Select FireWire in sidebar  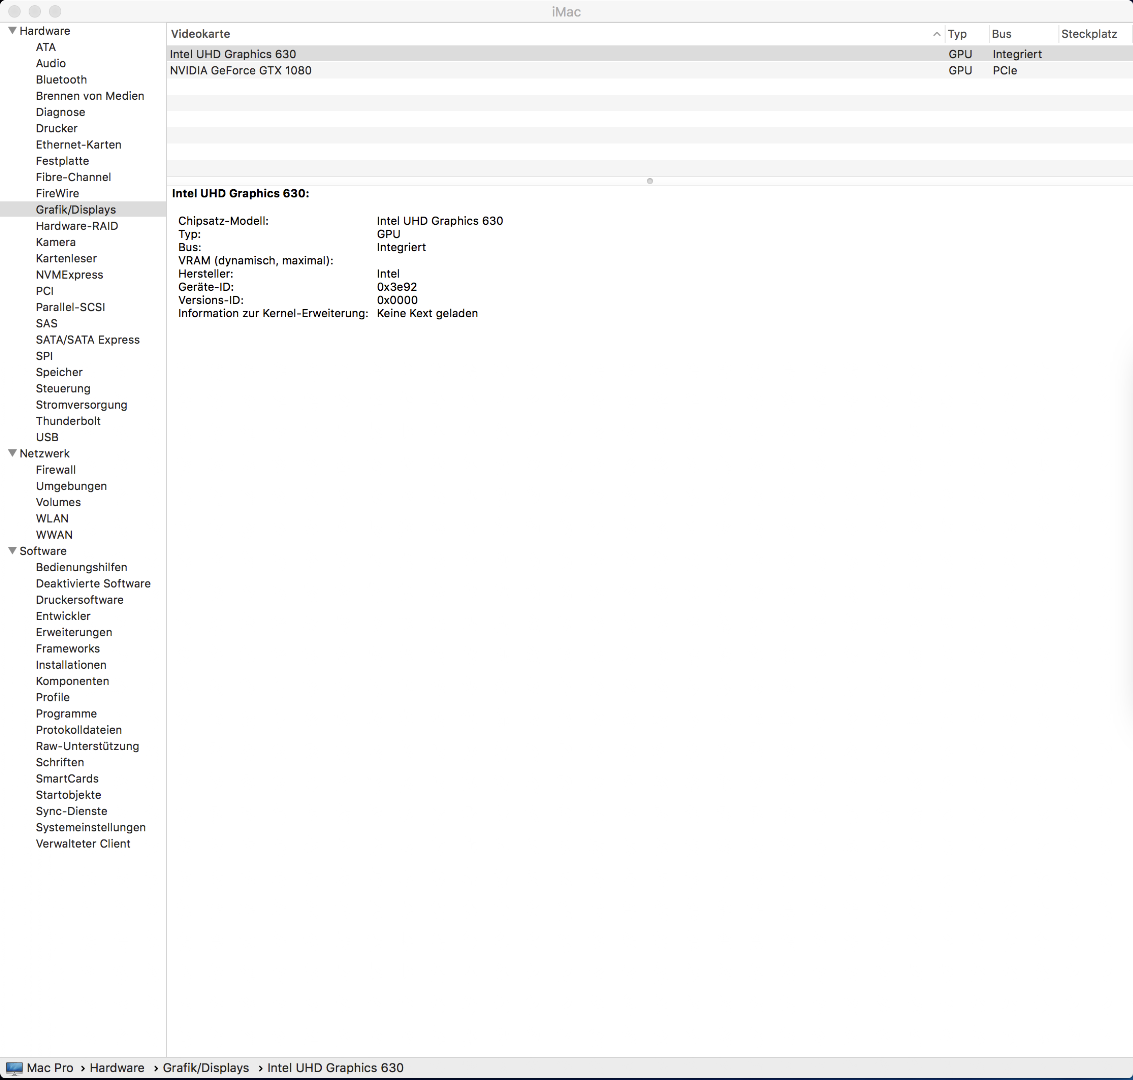(57, 194)
